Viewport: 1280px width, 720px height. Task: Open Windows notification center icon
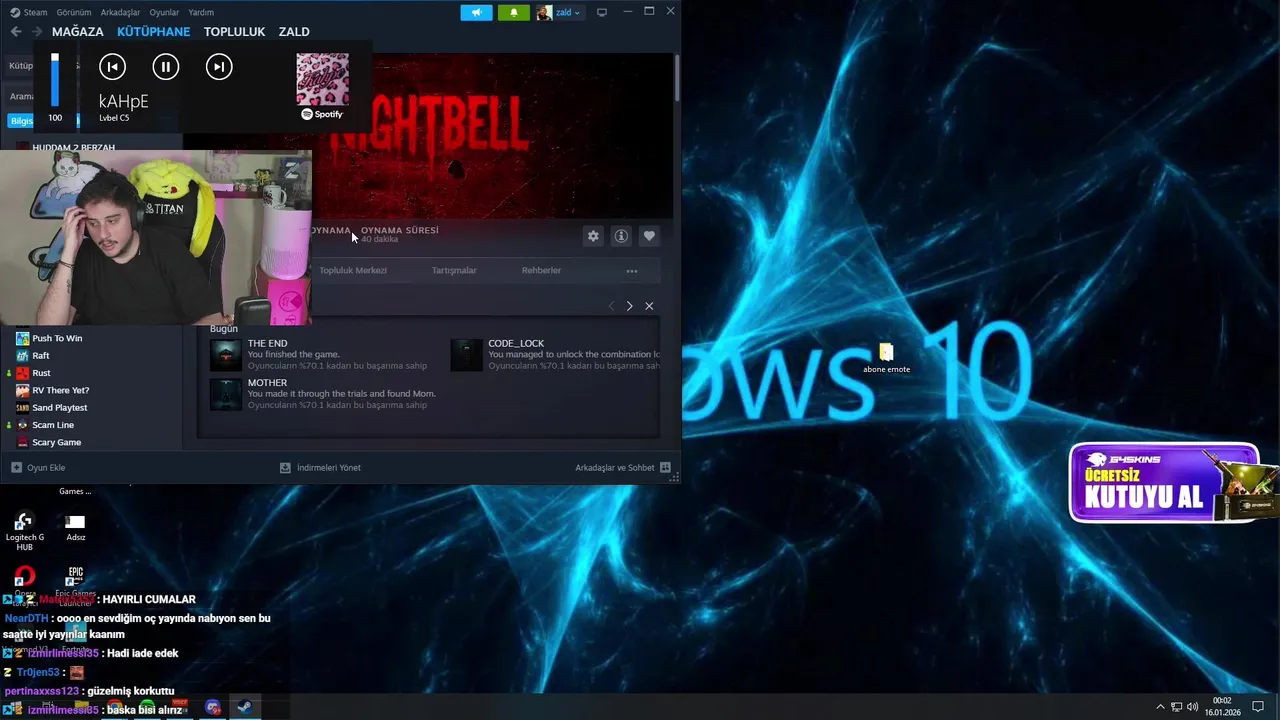pyautogui.click(x=1258, y=707)
